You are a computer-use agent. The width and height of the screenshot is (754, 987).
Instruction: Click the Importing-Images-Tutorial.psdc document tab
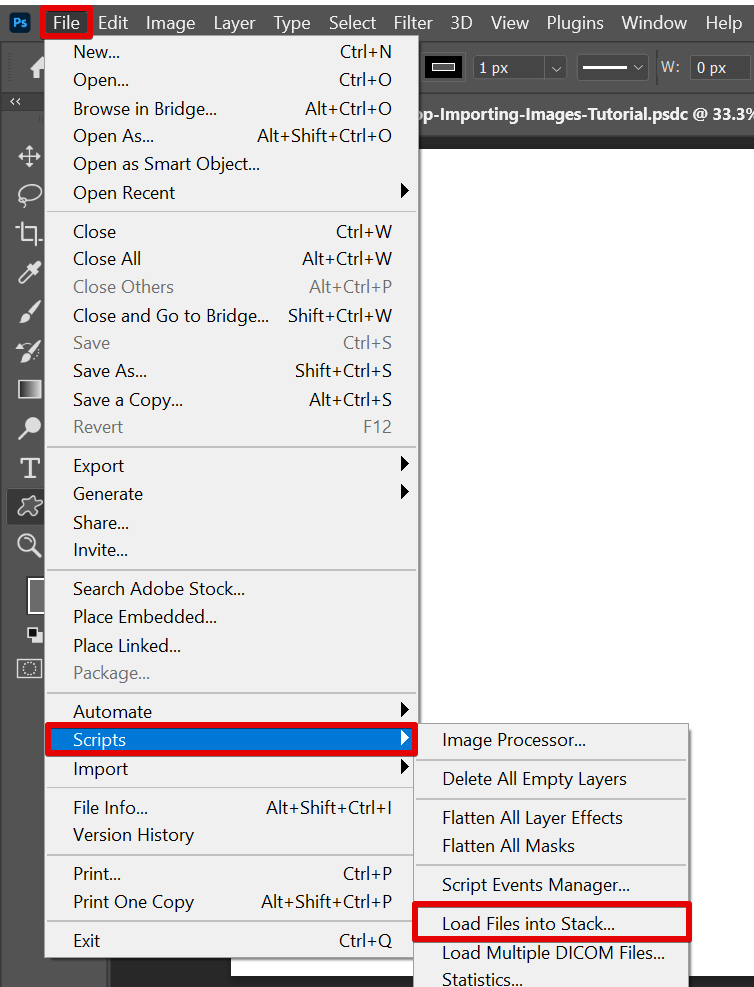(586, 114)
